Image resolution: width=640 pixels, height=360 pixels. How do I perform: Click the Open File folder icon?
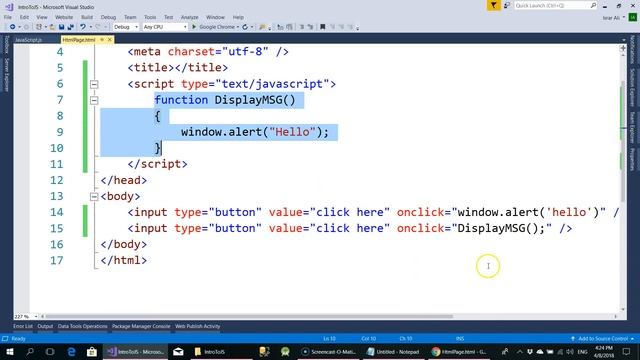[x=52, y=27]
